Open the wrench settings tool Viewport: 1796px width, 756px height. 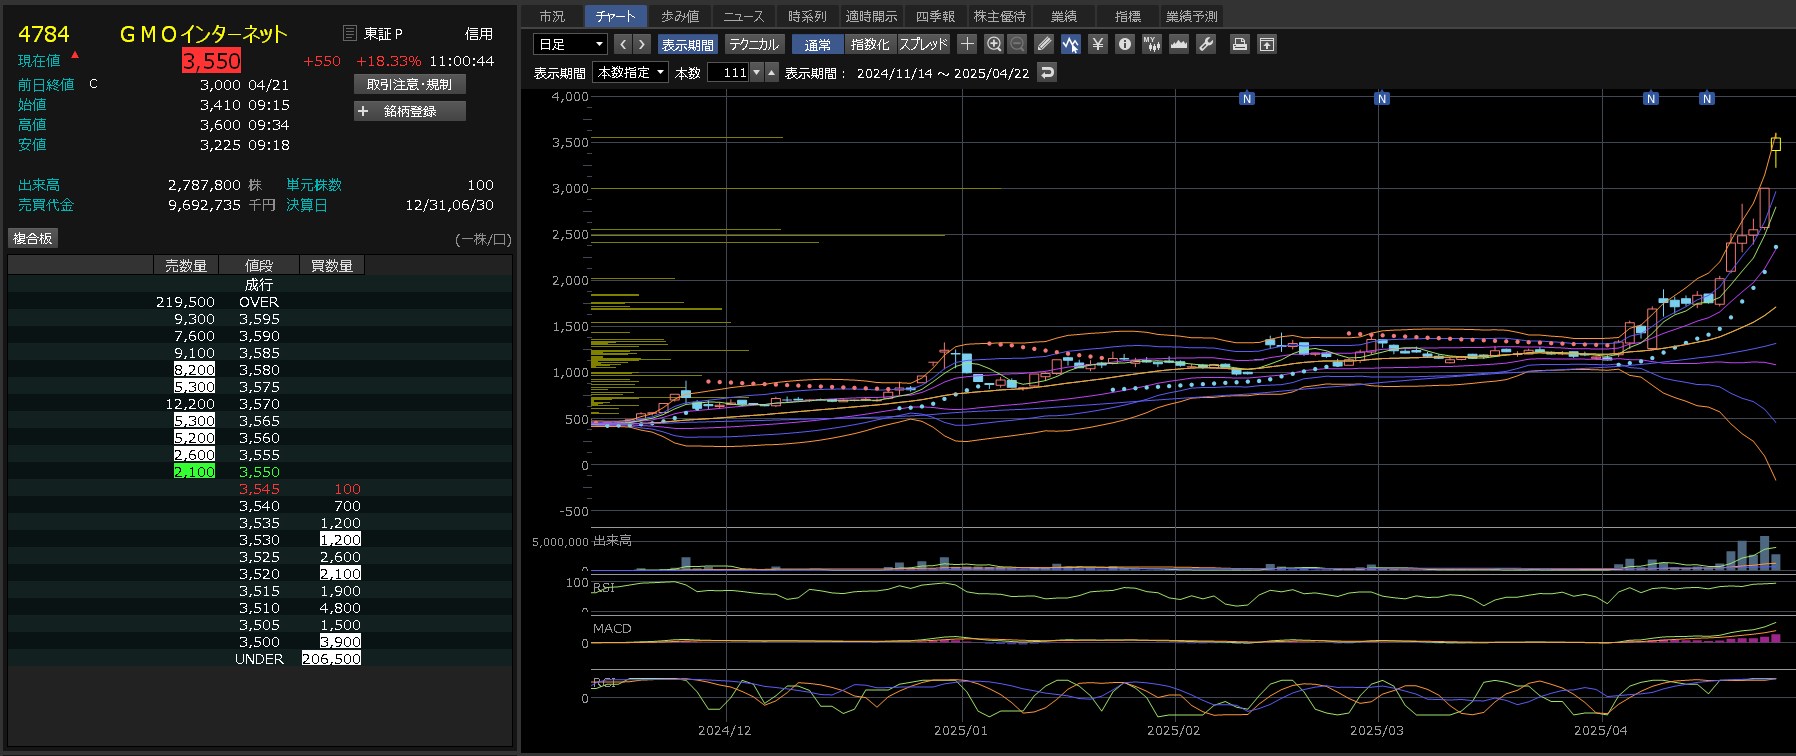coord(1206,44)
